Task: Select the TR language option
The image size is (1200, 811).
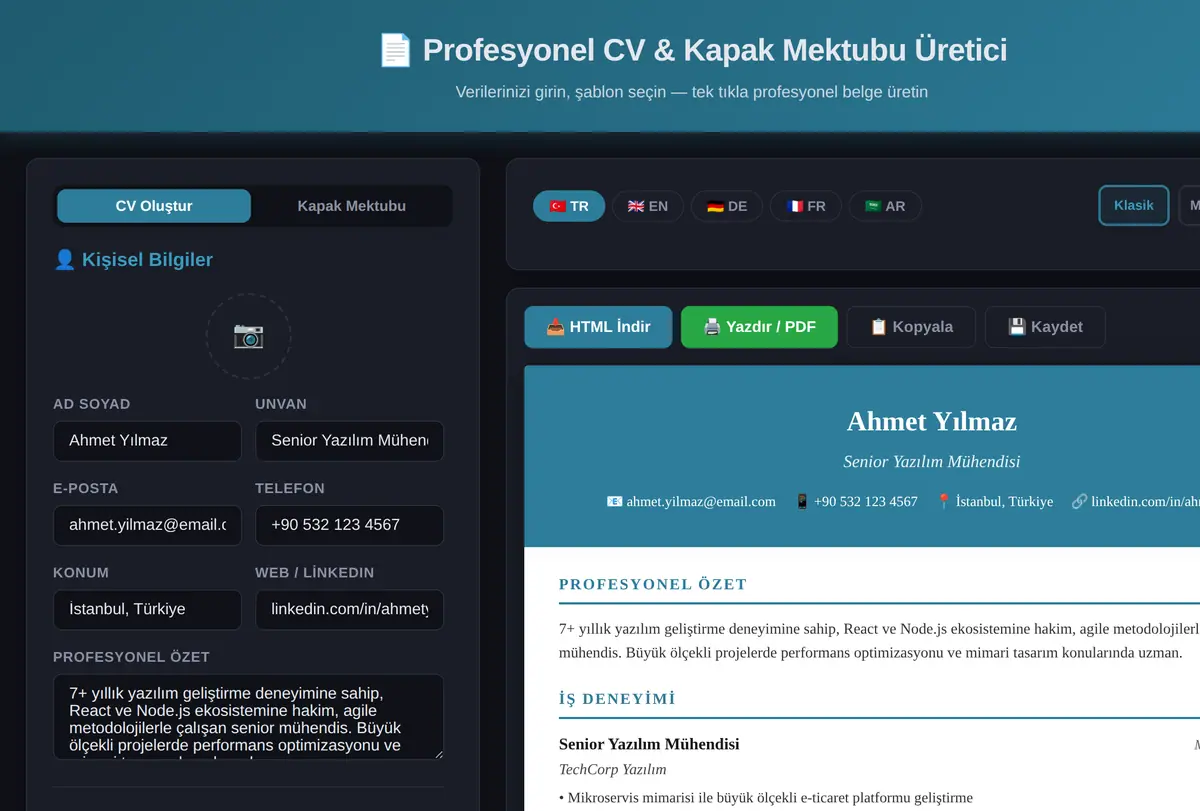Action: pos(569,206)
